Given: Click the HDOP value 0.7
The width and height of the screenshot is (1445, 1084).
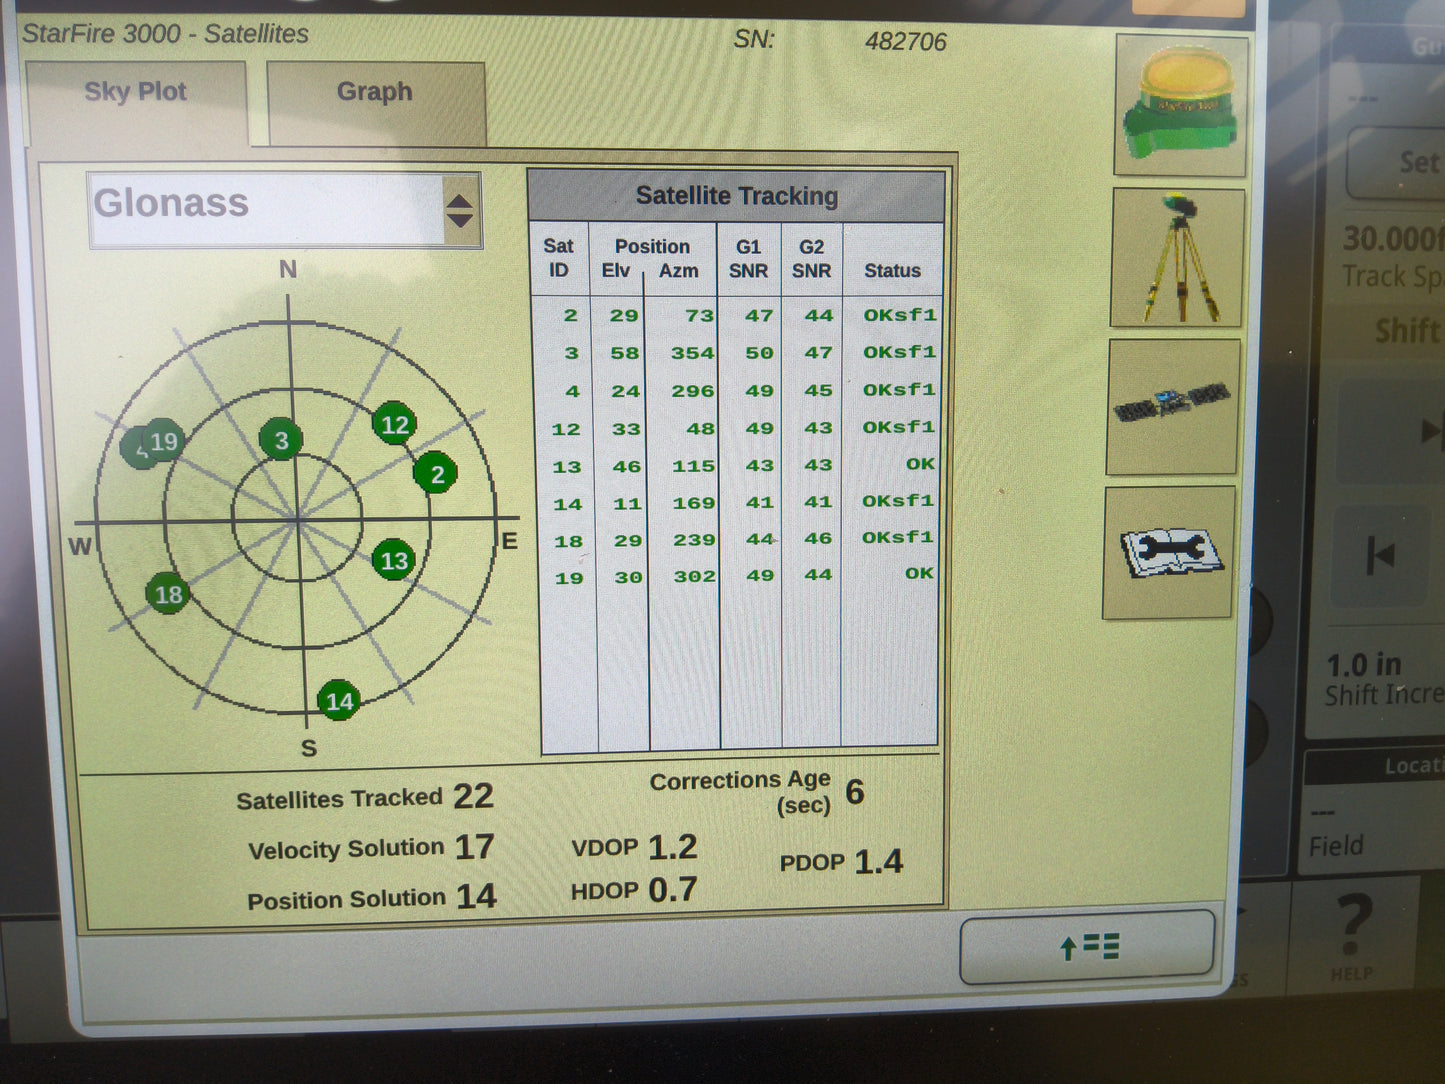Looking at the screenshot, I should click(x=673, y=890).
